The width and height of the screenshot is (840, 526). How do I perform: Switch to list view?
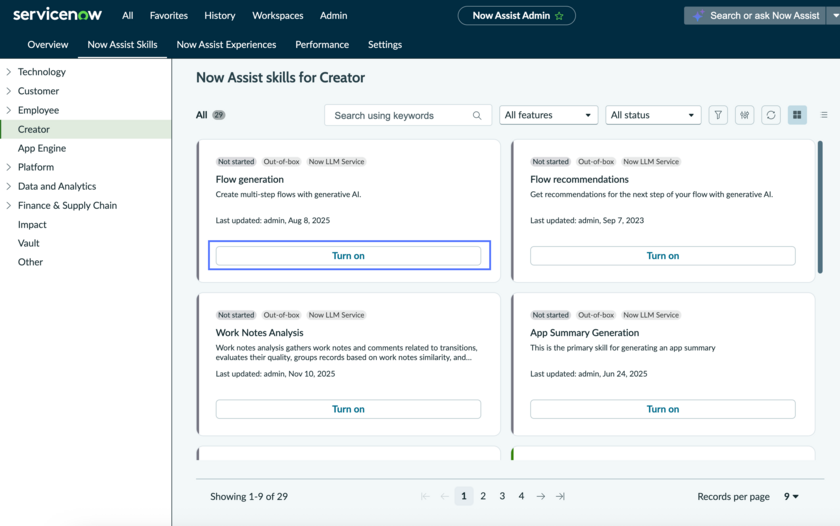(824, 115)
